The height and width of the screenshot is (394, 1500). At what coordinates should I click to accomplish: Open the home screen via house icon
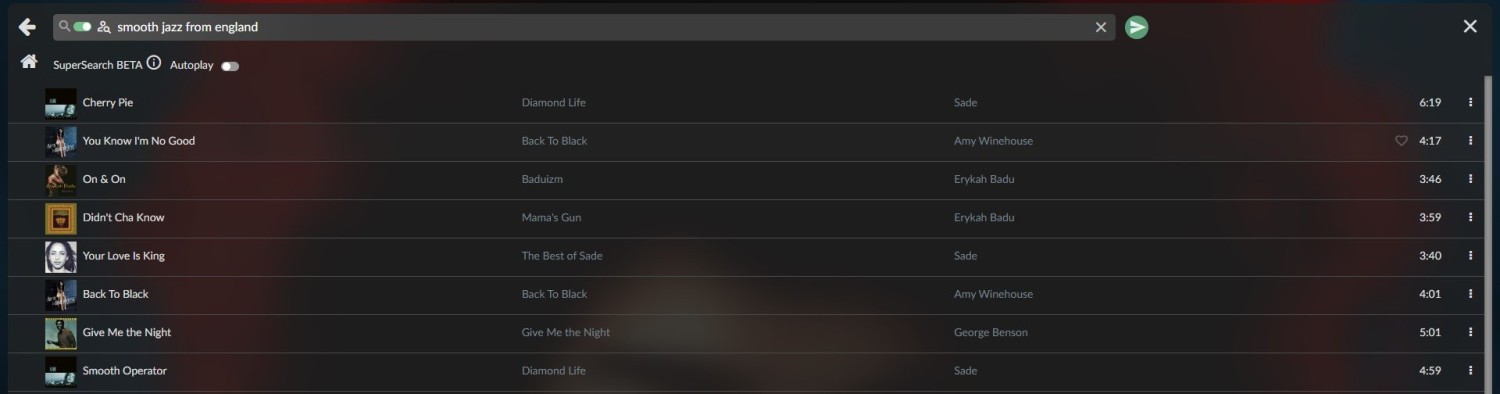[x=29, y=63]
